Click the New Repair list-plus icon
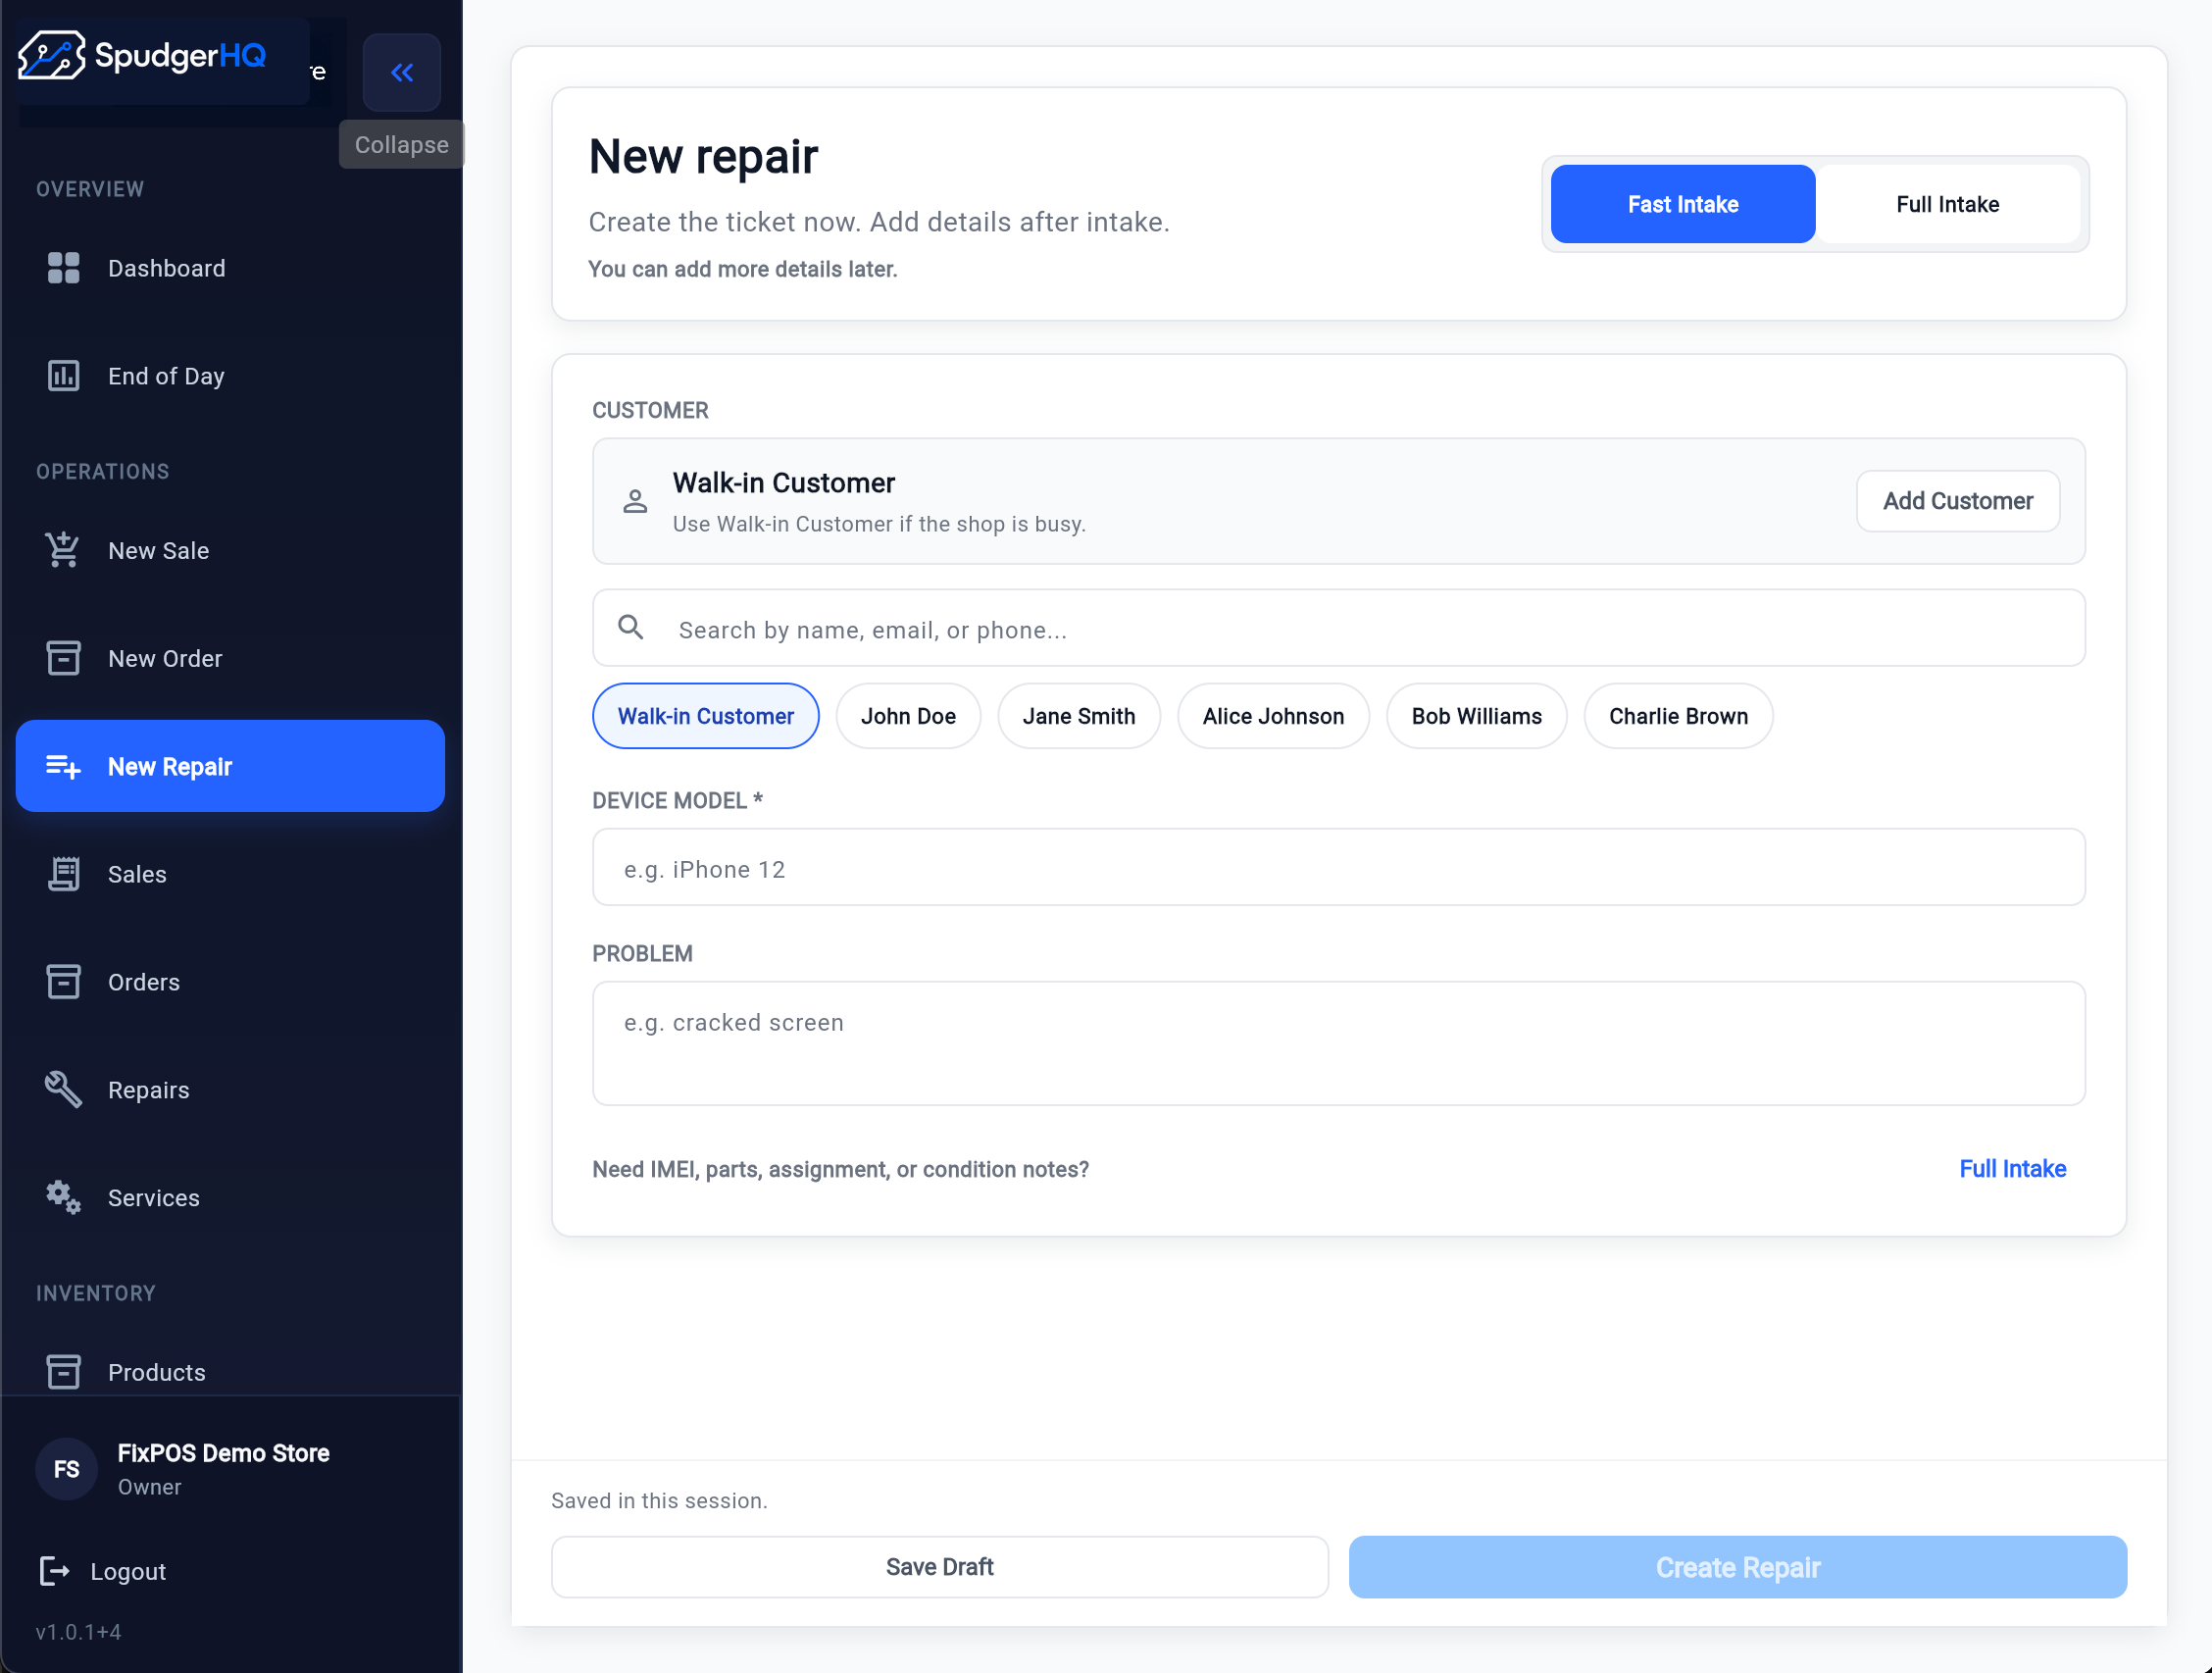Screen dimensions: 2212x1673 pyautogui.click(x=63, y=766)
